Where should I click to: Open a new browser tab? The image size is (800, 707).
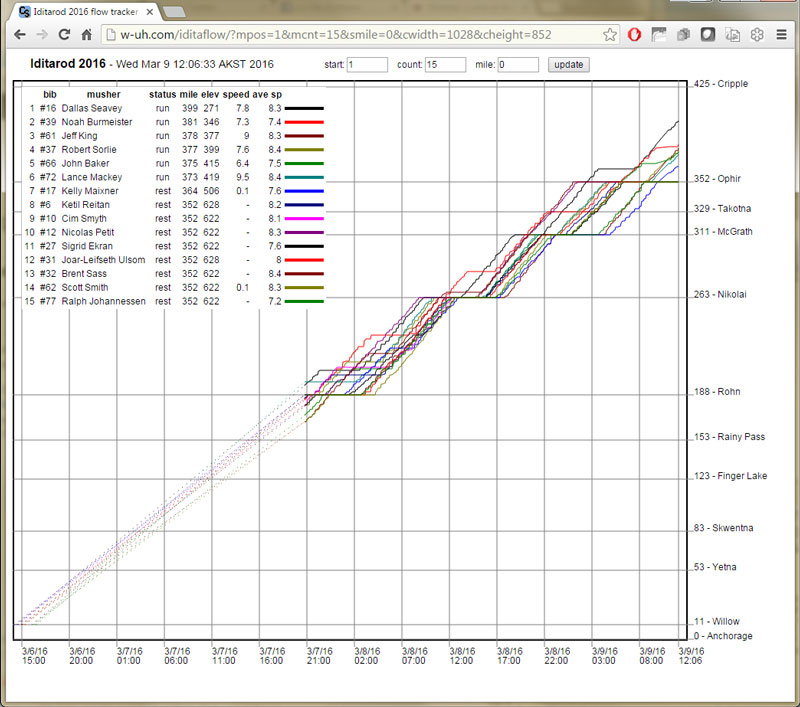coord(174,12)
